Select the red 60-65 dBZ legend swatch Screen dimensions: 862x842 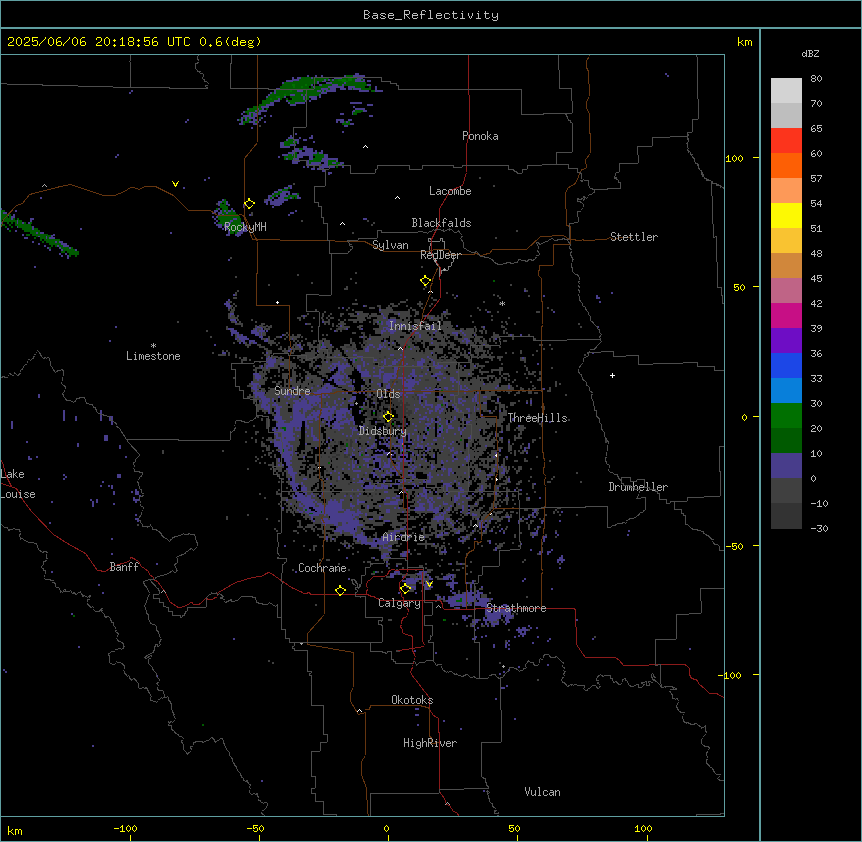click(786, 140)
